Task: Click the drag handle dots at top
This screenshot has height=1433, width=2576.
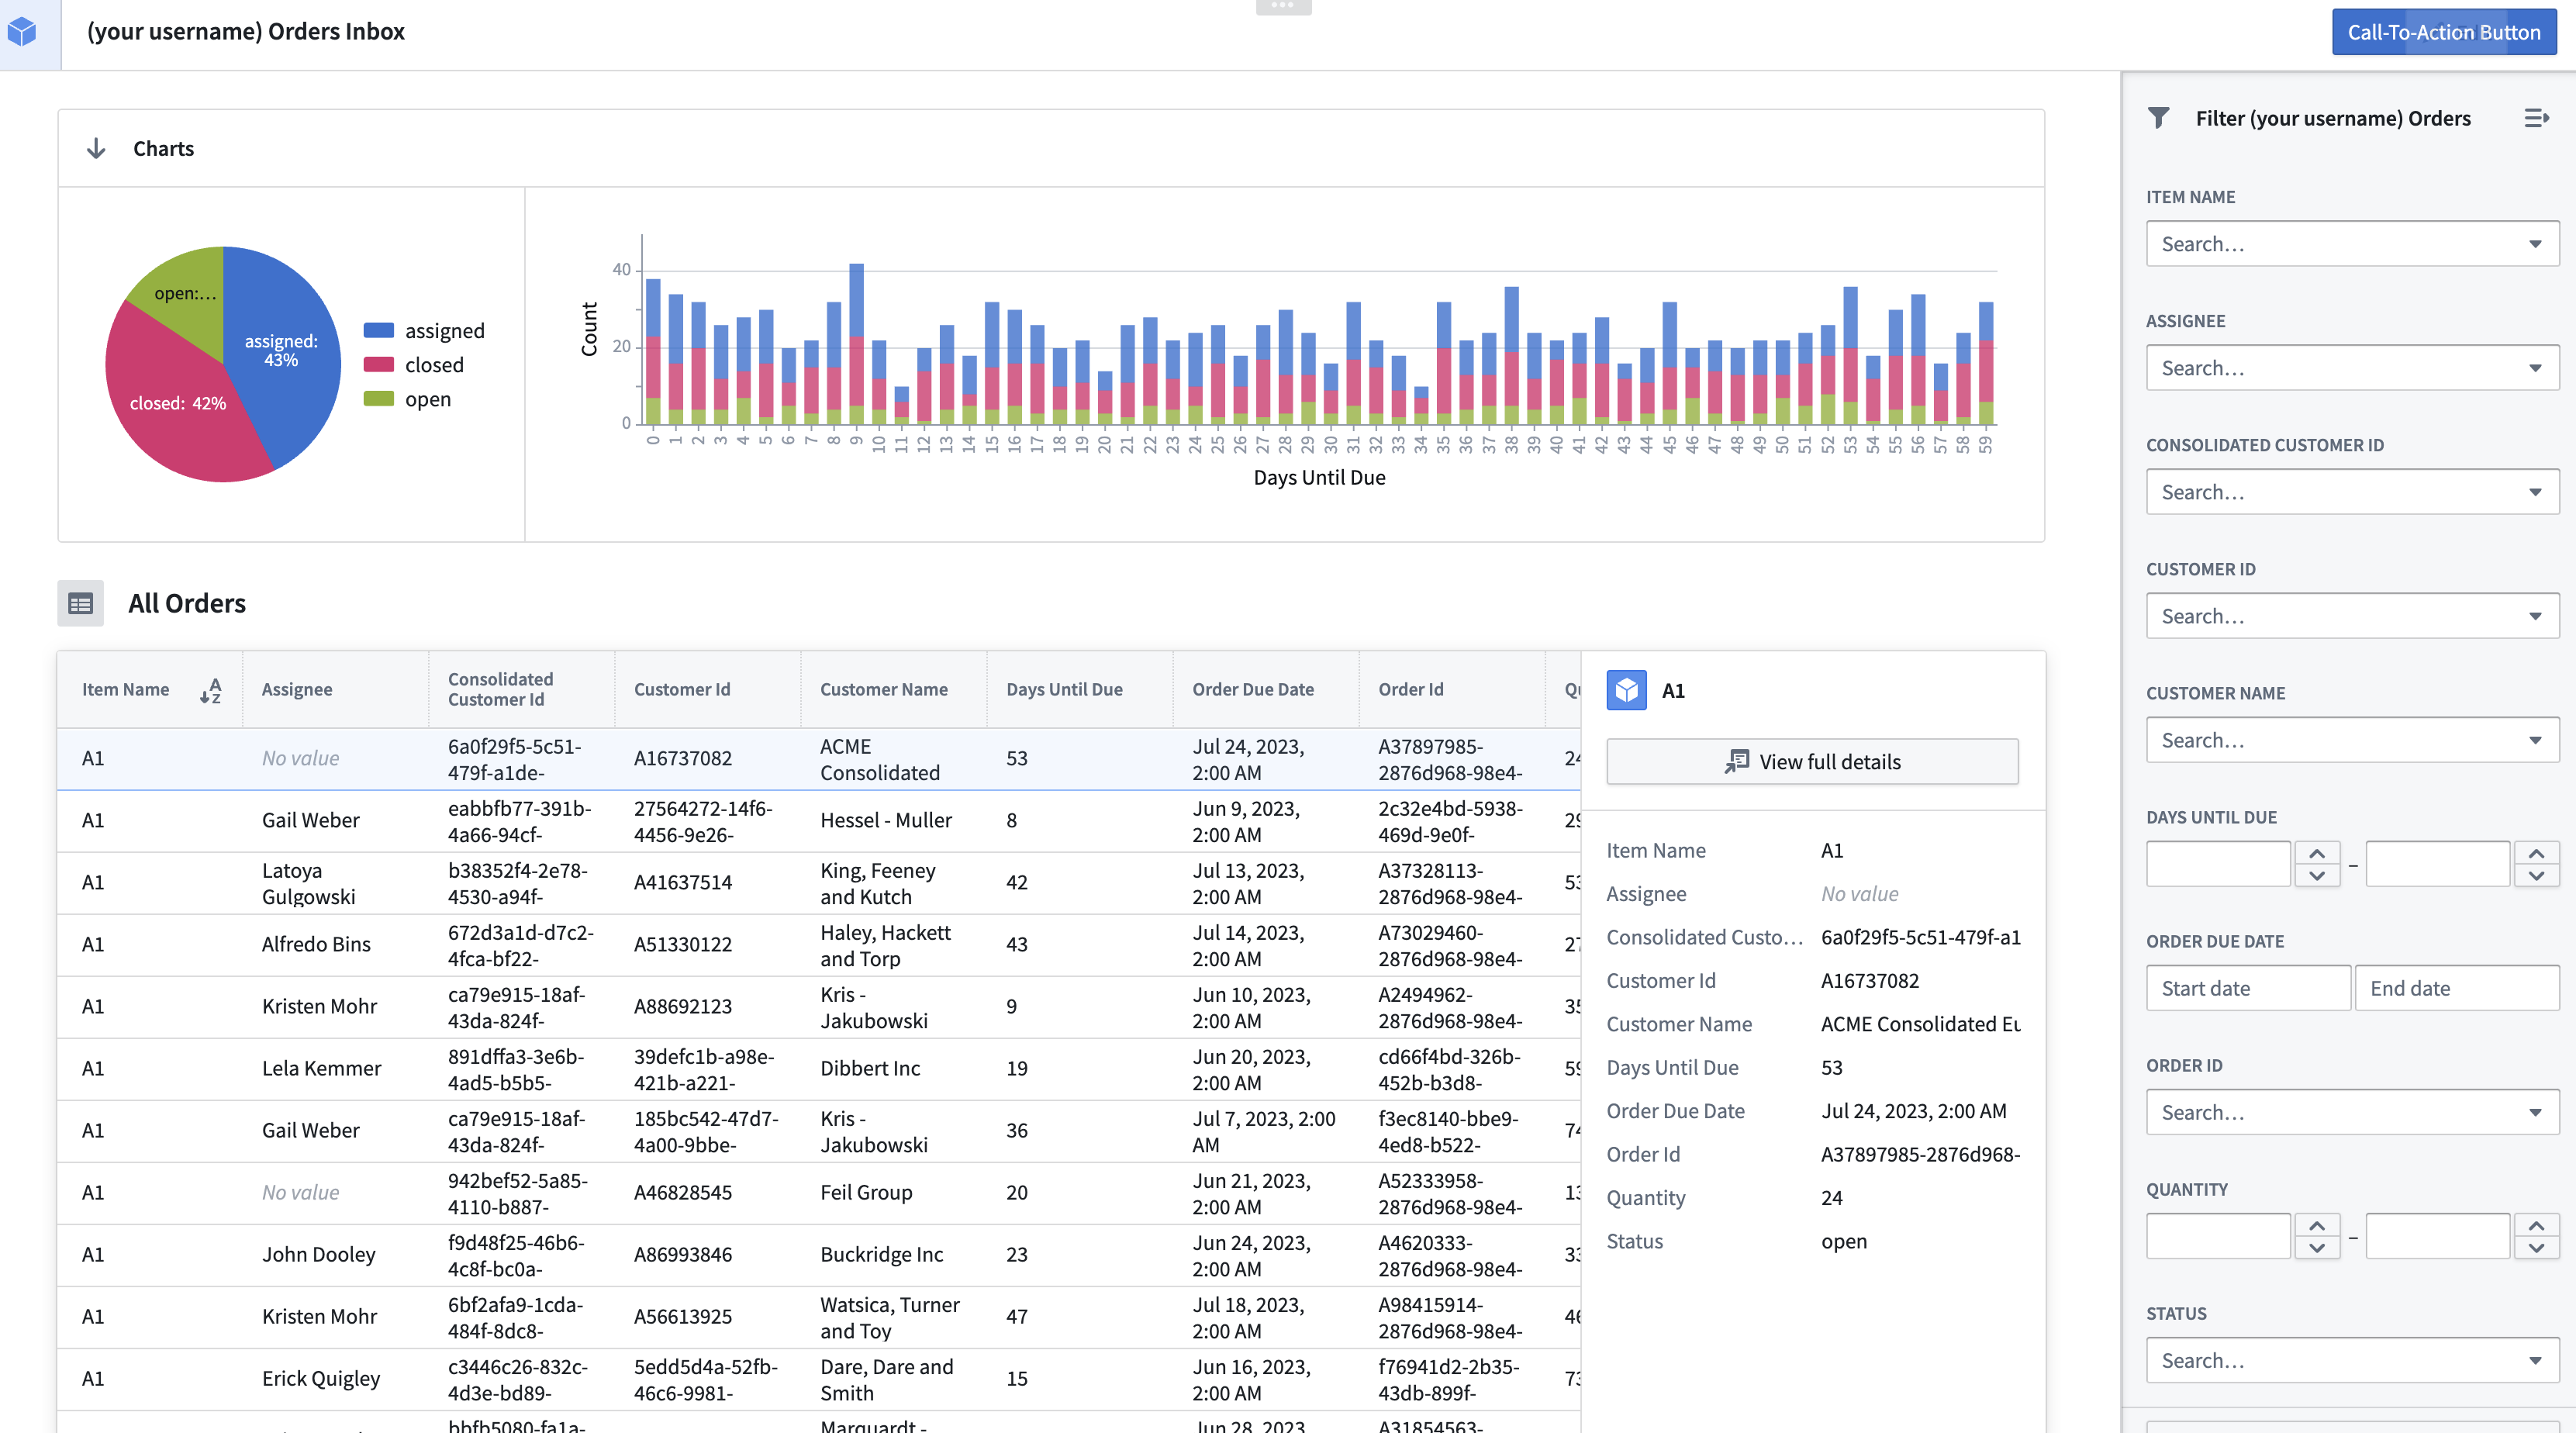Action: 1283,6
